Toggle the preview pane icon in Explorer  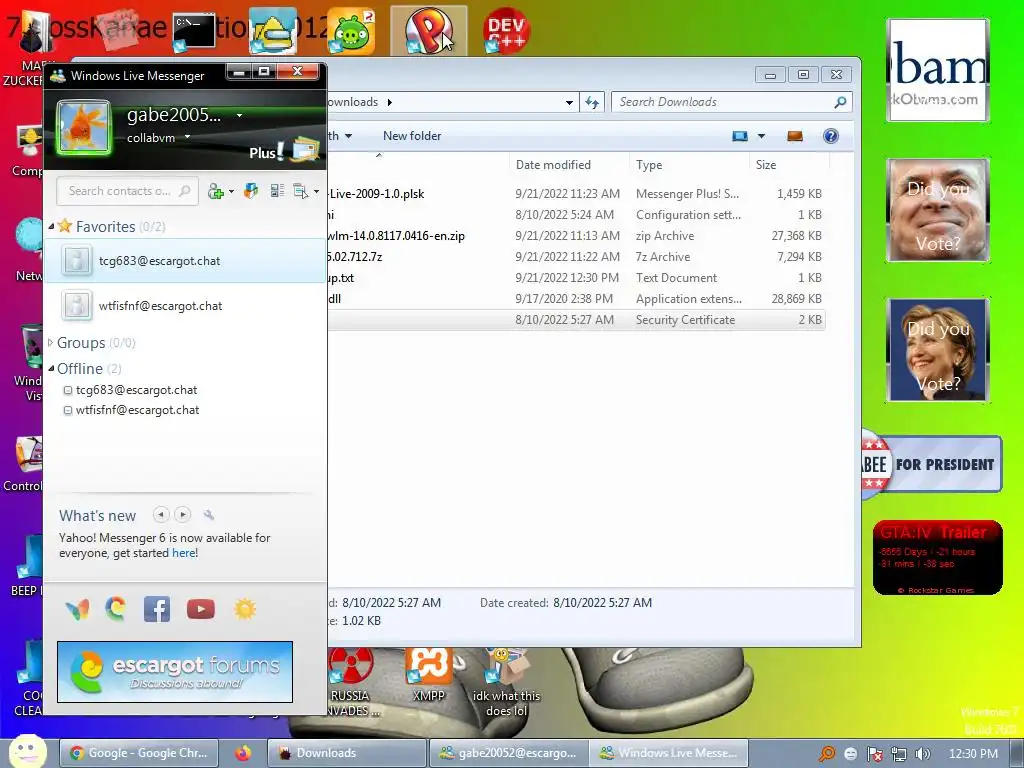[795, 136]
